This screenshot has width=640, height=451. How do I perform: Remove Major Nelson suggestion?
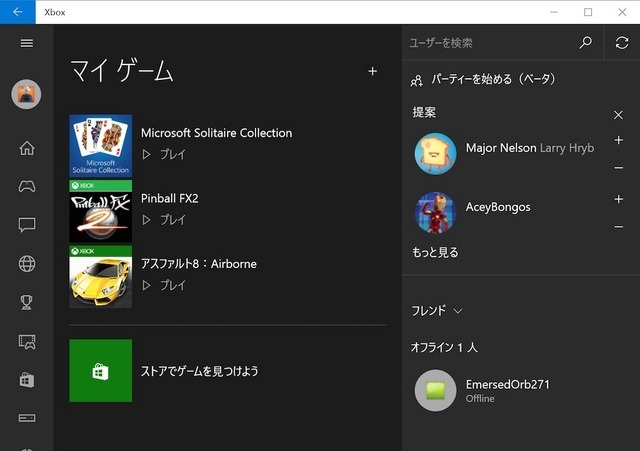point(619,168)
